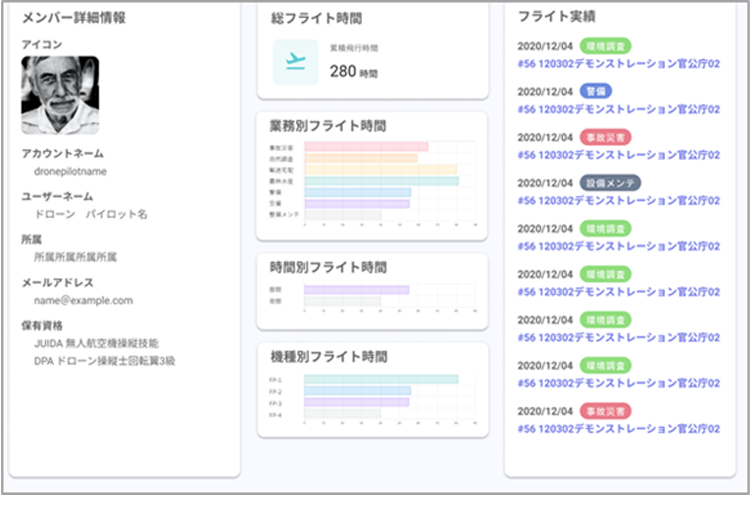
Task: Click the account name value dronepilotname
Action: click(x=70, y=172)
